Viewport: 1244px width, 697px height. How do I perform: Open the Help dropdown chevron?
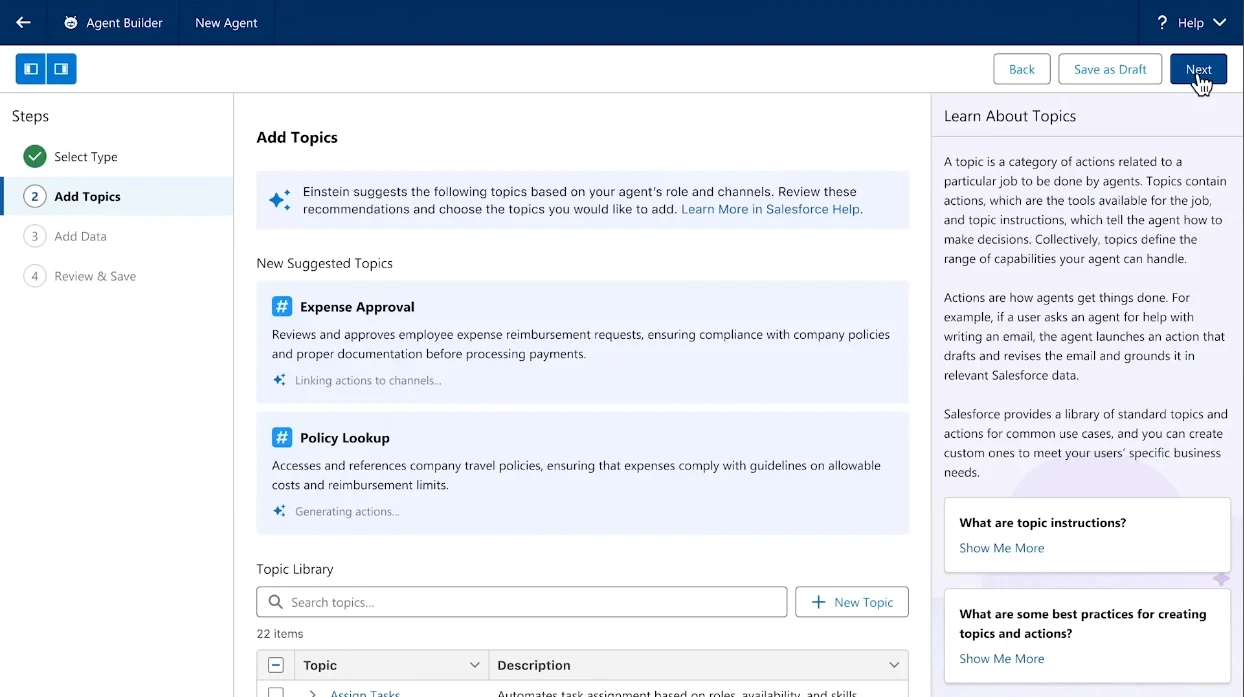pyautogui.click(x=1219, y=22)
